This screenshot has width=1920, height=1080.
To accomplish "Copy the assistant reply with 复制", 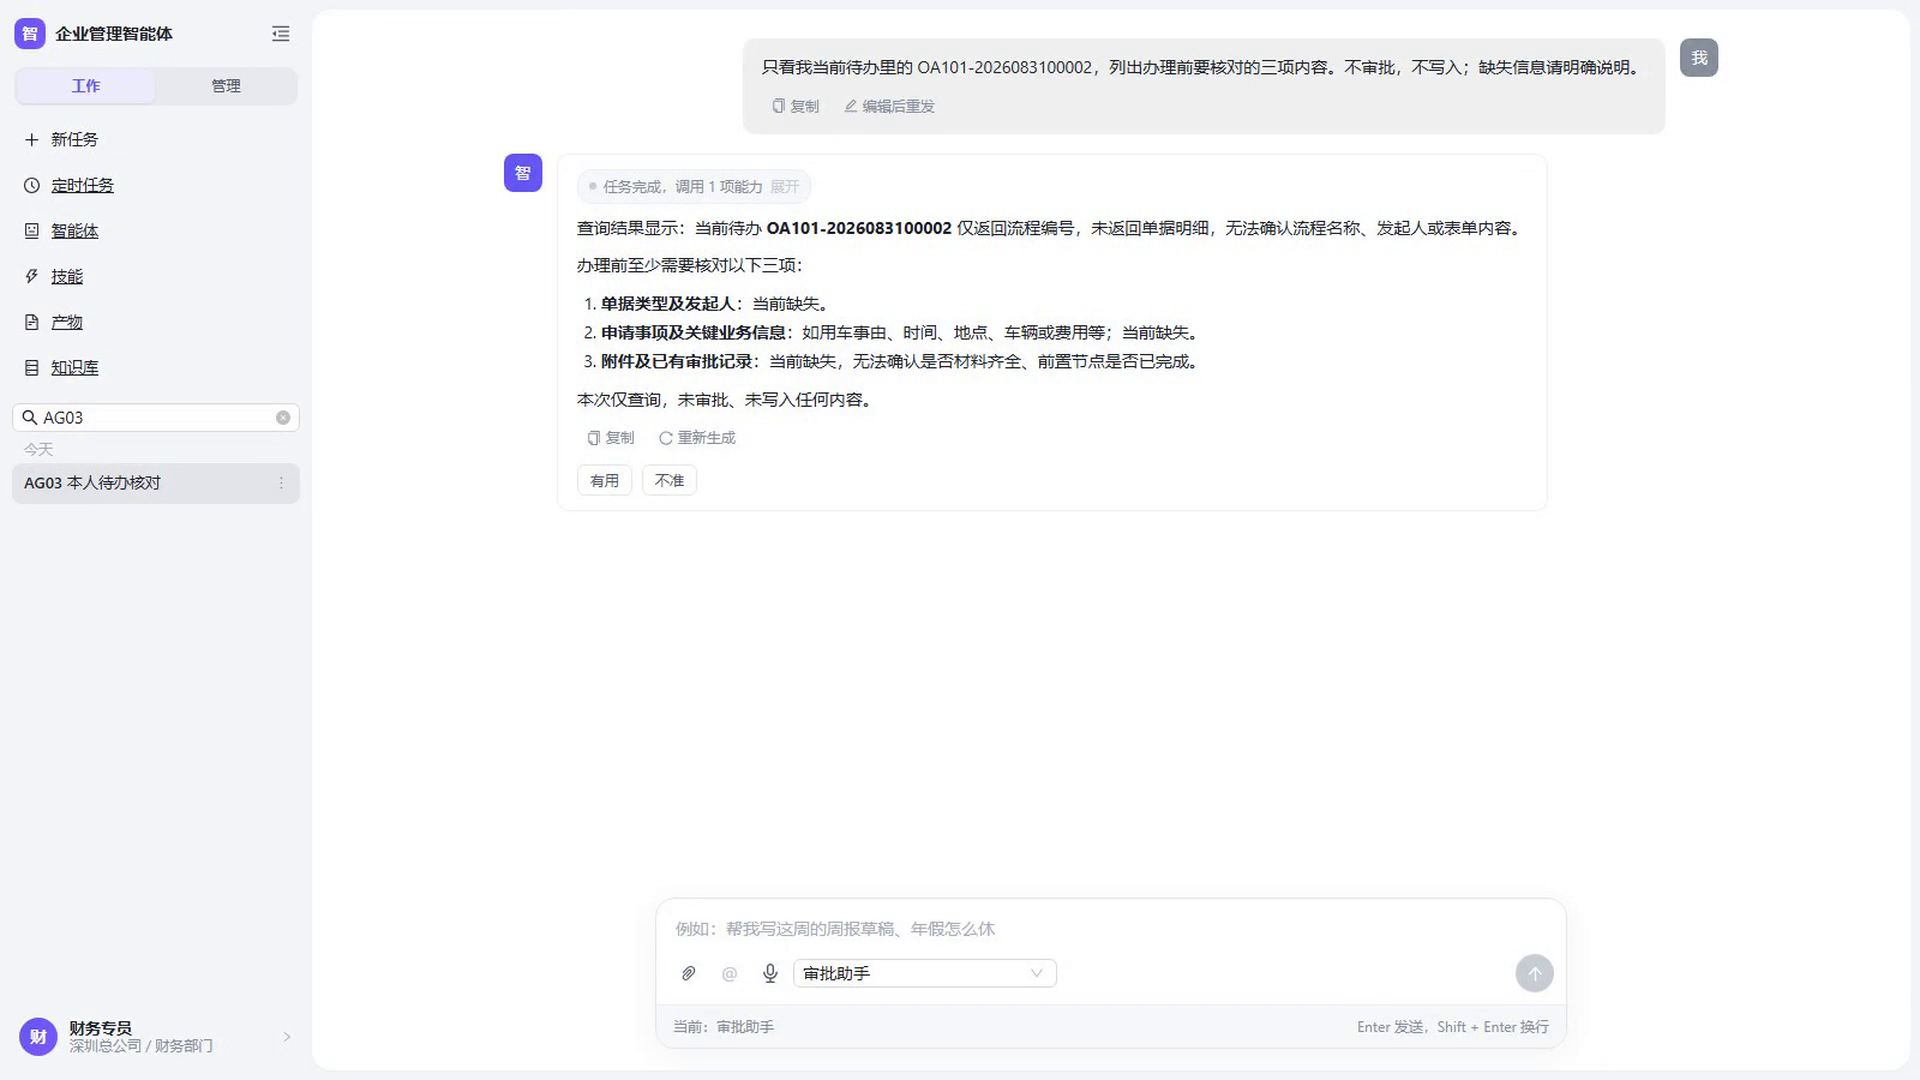I will [610, 438].
